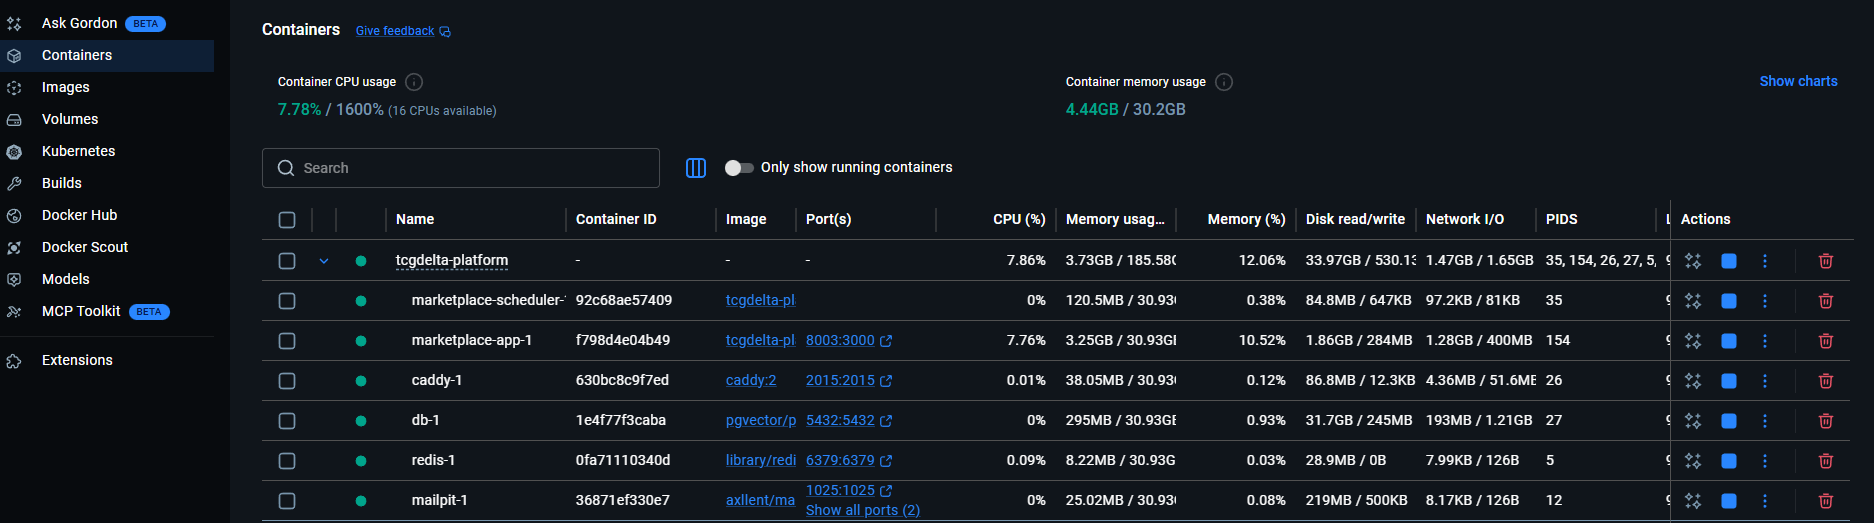1874x523 pixels.
Task: Stop the marketplace-app-1 container
Action: click(1728, 341)
